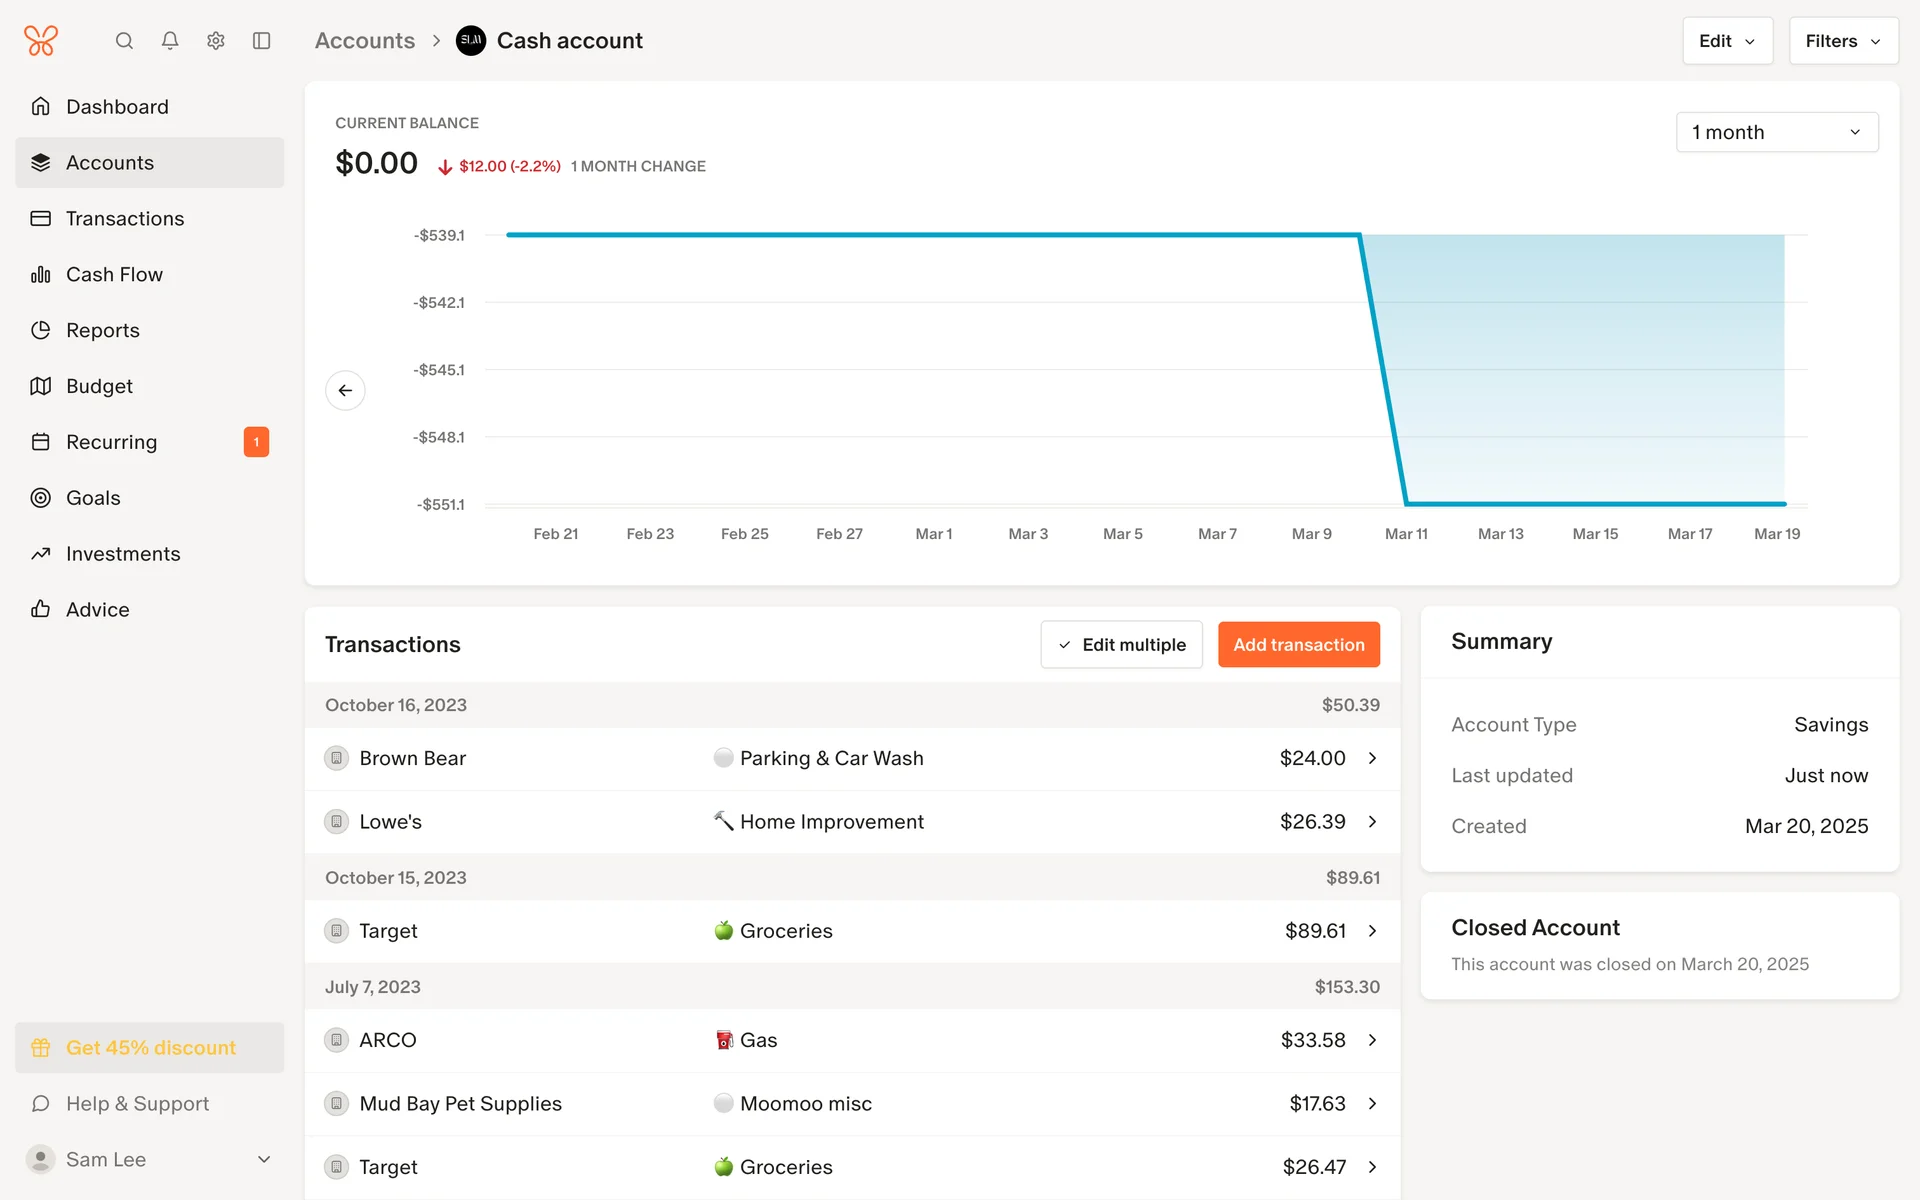Open settings gear icon
Viewport: 1920px width, 1200px height.
[216, 41]
